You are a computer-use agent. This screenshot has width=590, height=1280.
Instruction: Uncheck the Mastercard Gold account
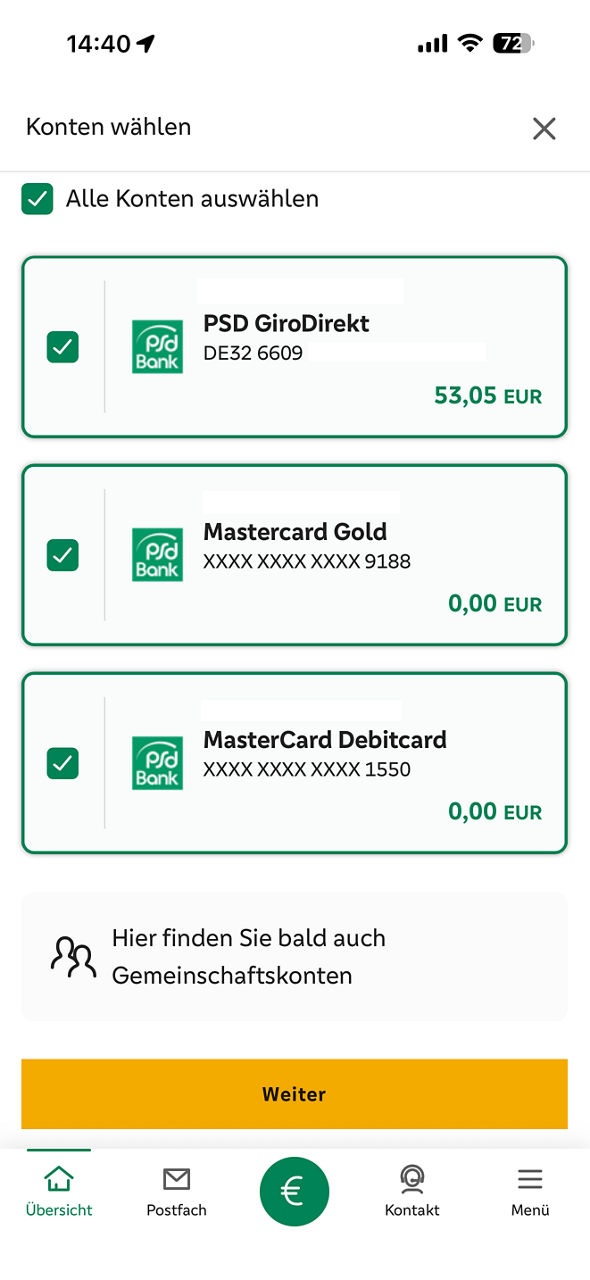click(x=62, y=555)
